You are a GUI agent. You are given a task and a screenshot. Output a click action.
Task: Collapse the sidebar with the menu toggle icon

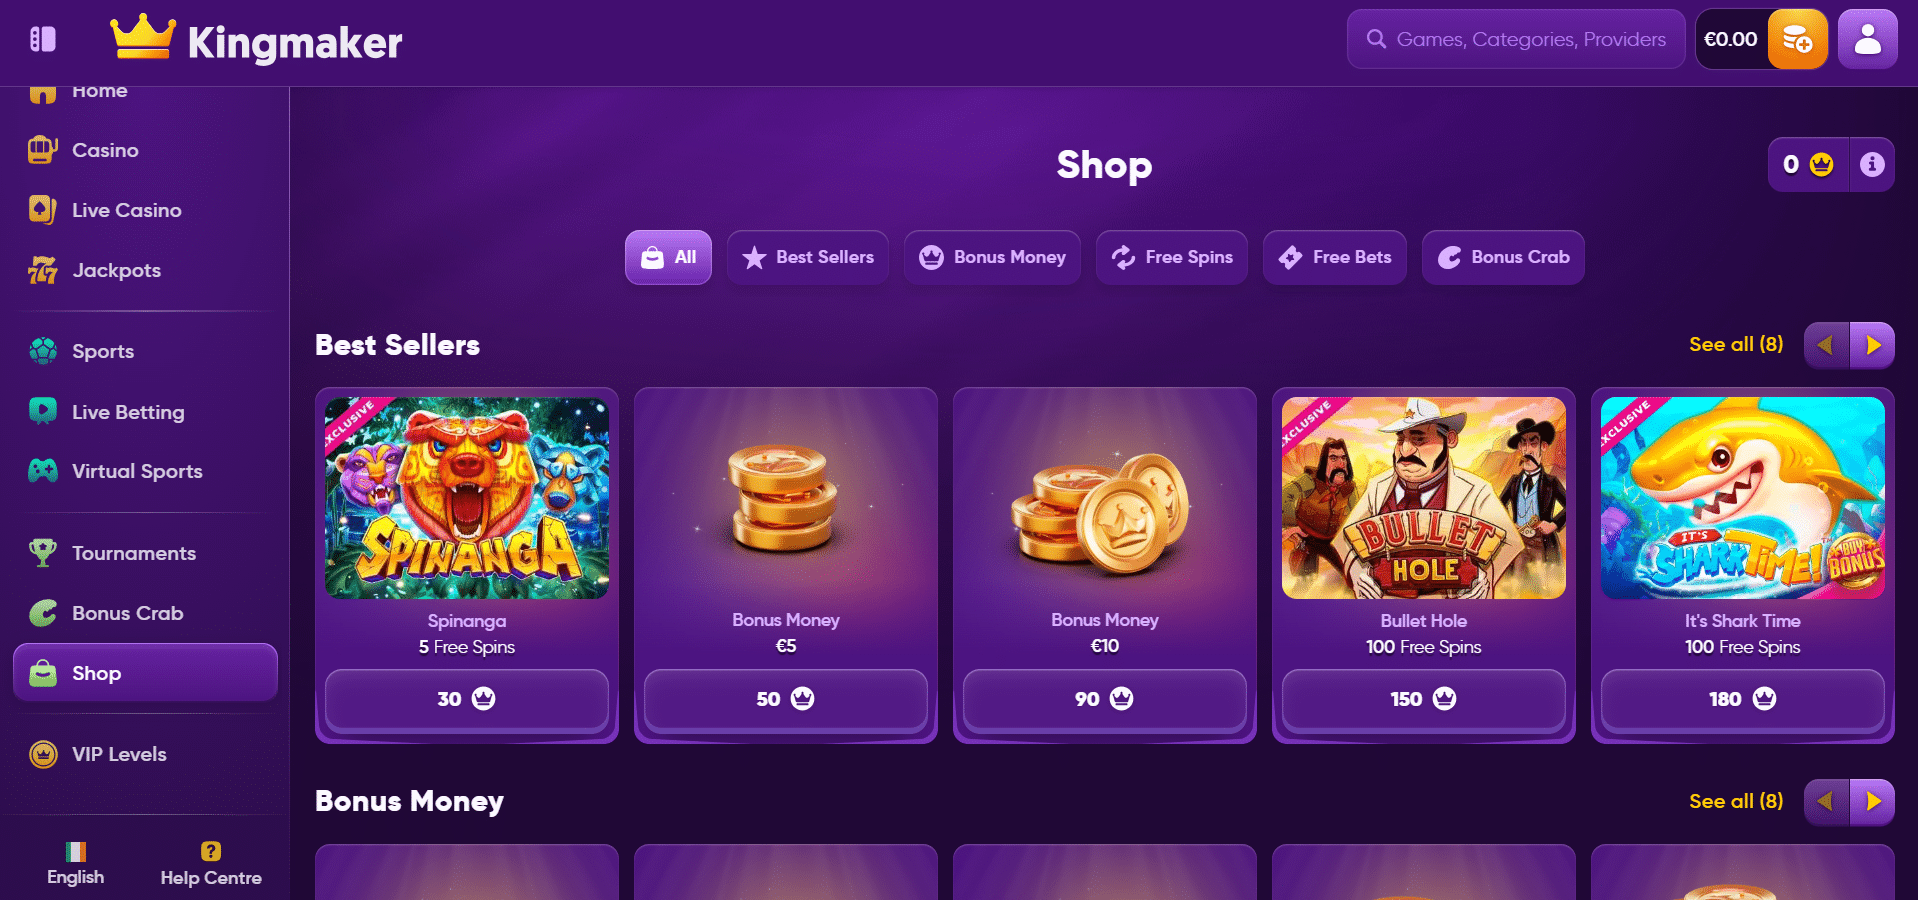click(42, 39)
